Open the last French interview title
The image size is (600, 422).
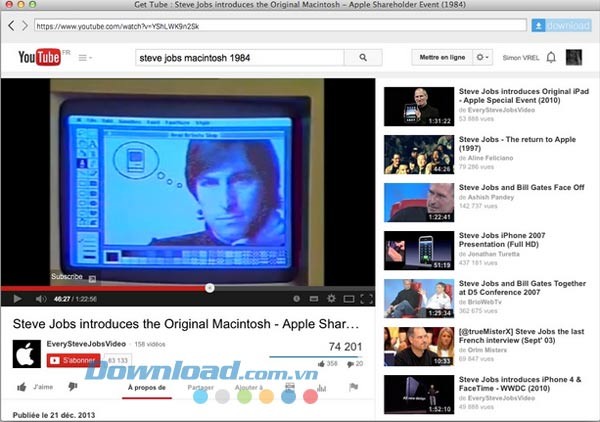[x=522, y=336]
